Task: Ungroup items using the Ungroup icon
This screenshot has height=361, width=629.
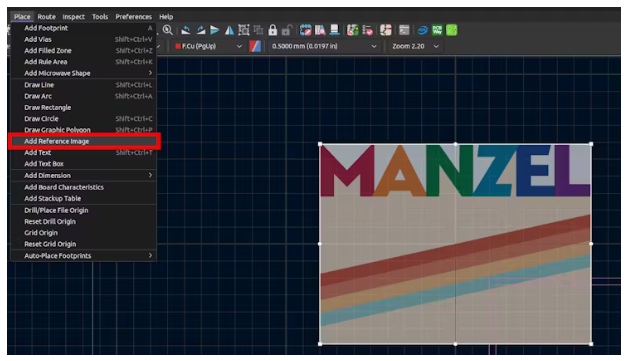Action: [x=258, y=30]
